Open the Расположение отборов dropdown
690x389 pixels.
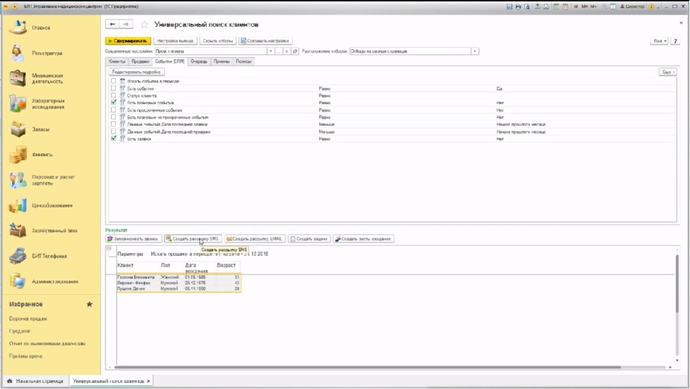(x=475, y=51)
